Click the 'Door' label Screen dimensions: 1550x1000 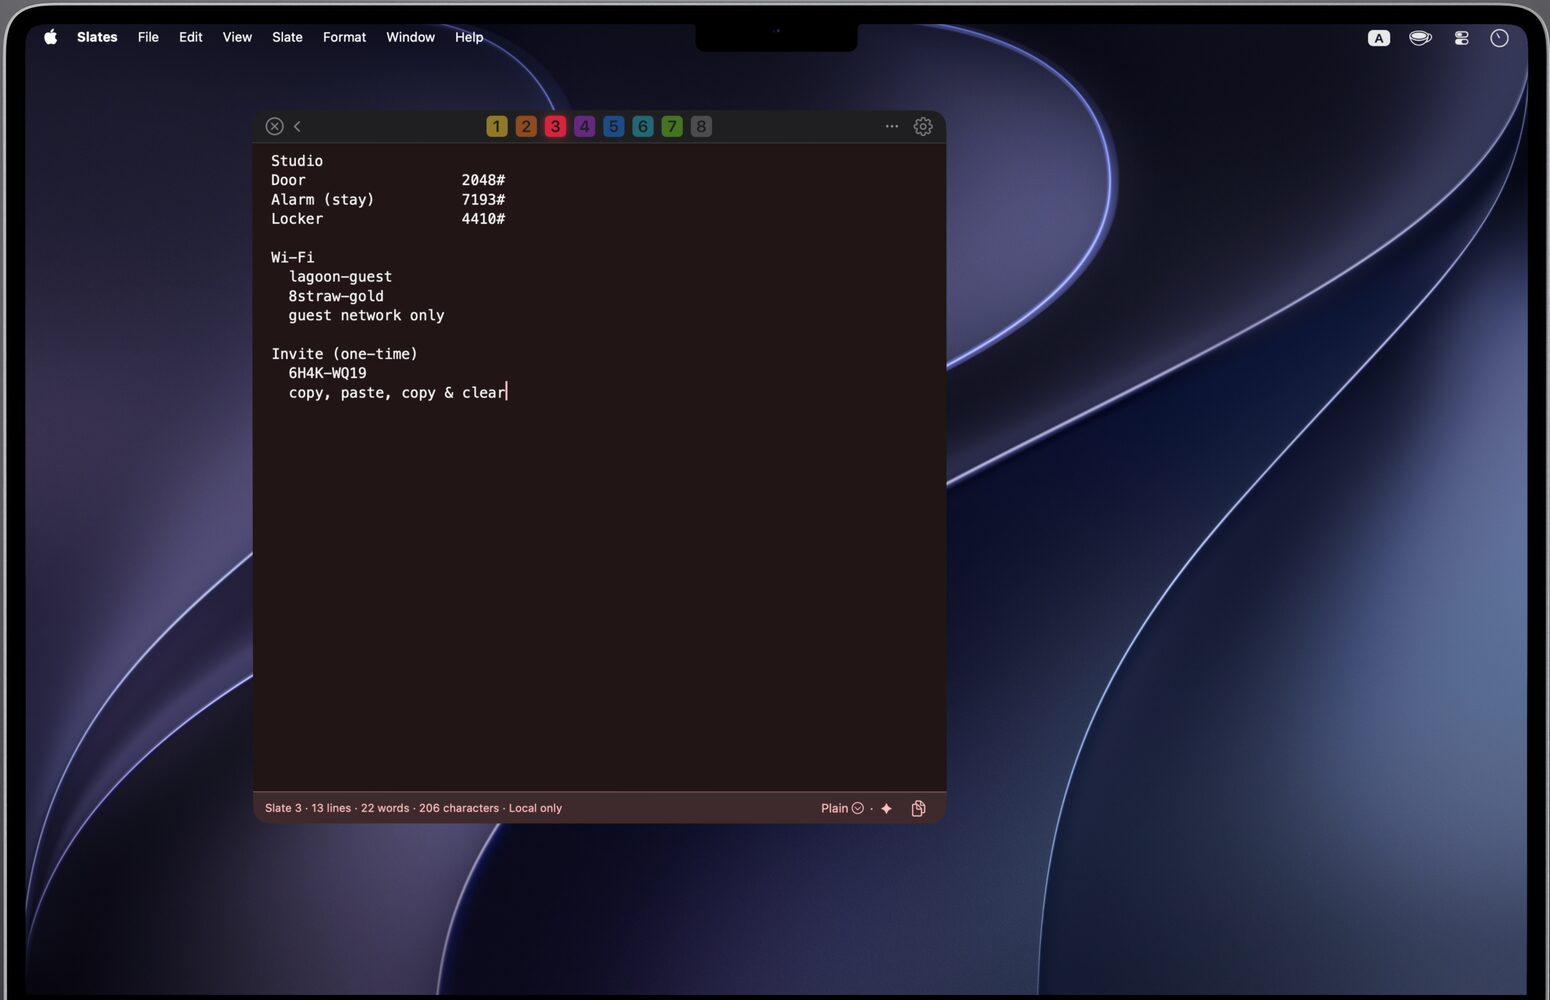pos(288,180)
